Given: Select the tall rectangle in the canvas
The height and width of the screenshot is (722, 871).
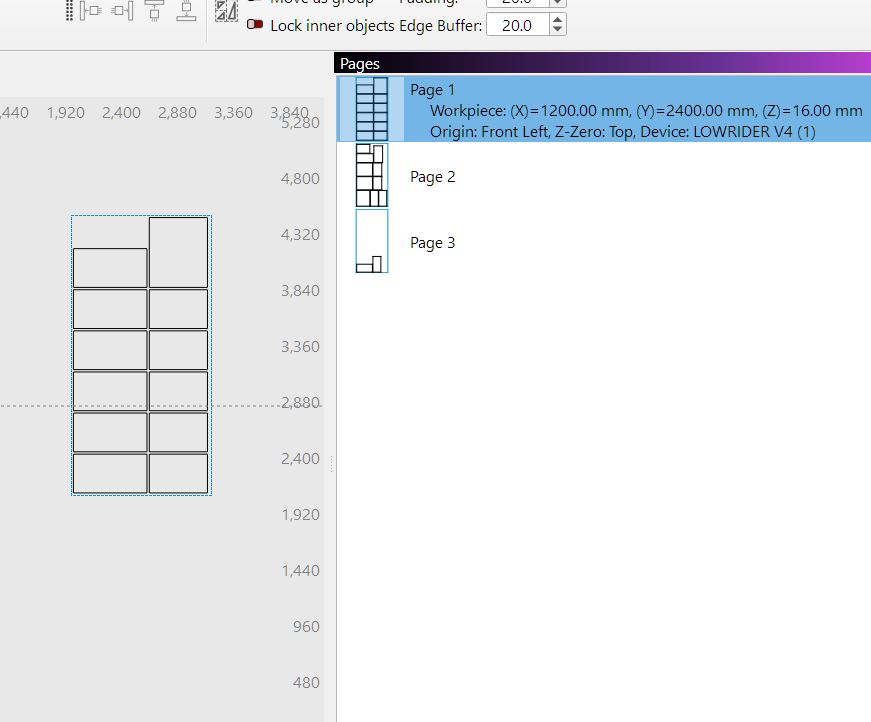Looking at the screenshot, I should click(x=178, y=252).
